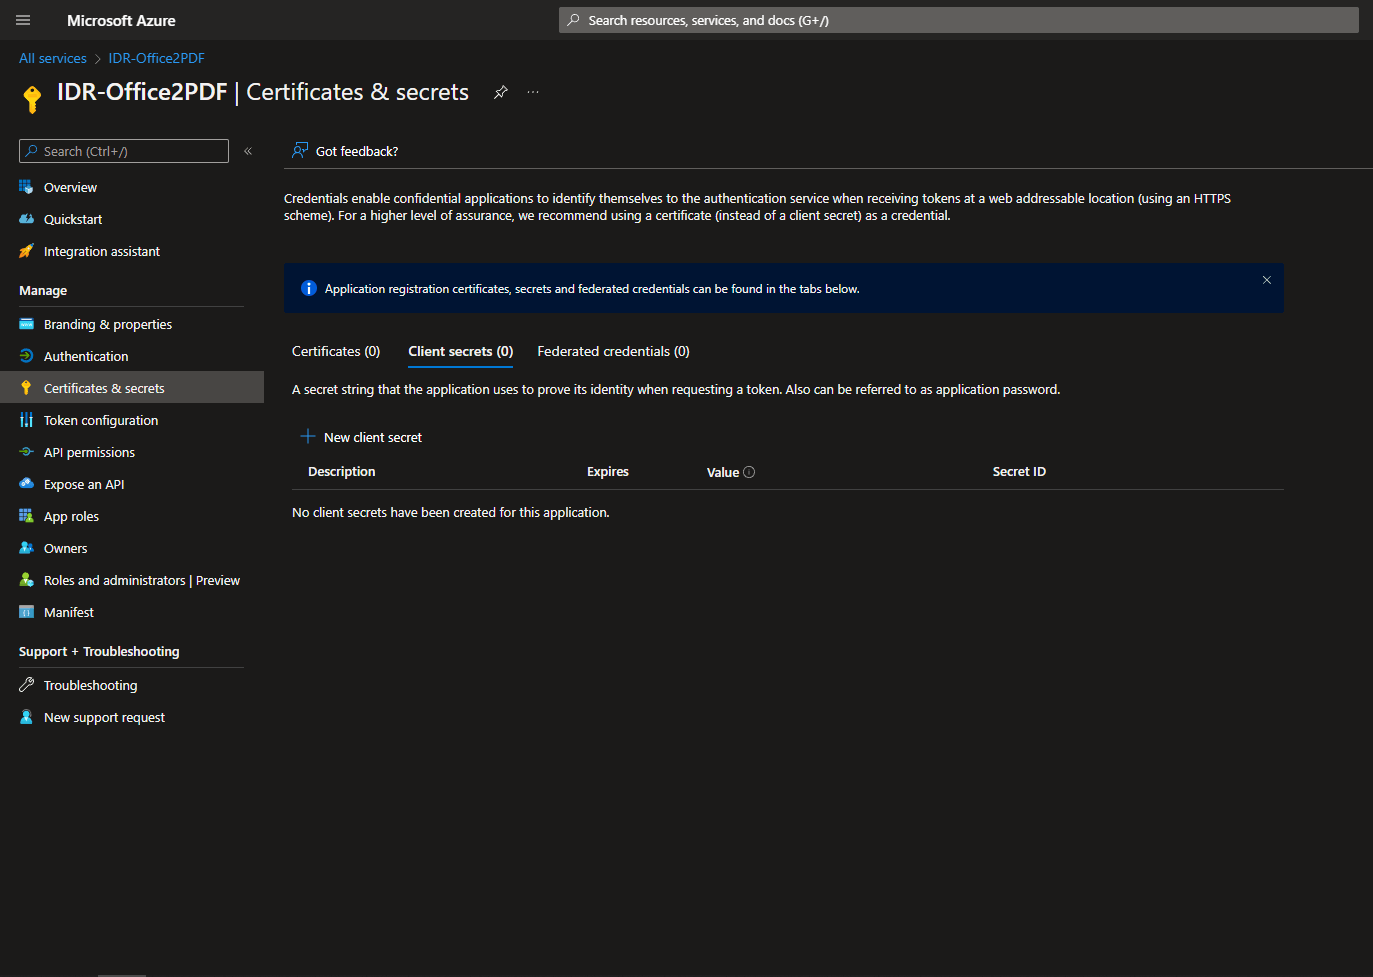
Task: Switch to the Certificates (0) tab
Action: tap(336, 351)
